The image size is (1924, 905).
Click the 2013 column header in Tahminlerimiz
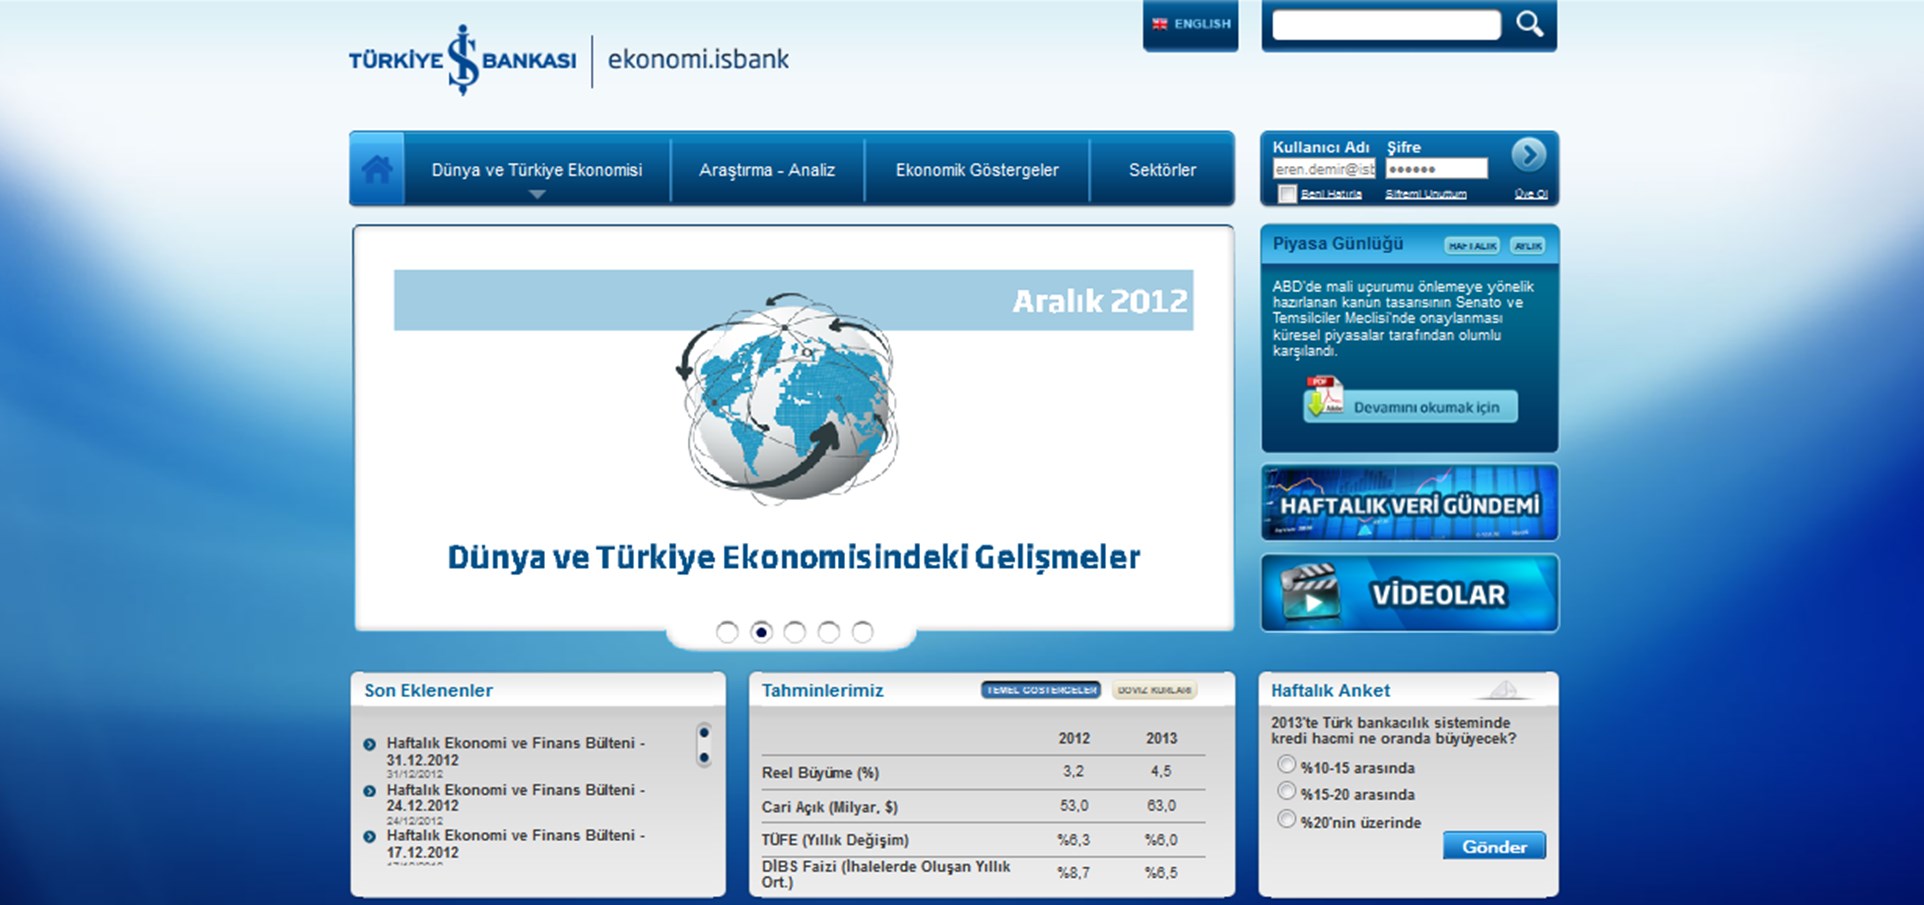pyautogui.click(x=1161, y=738)
